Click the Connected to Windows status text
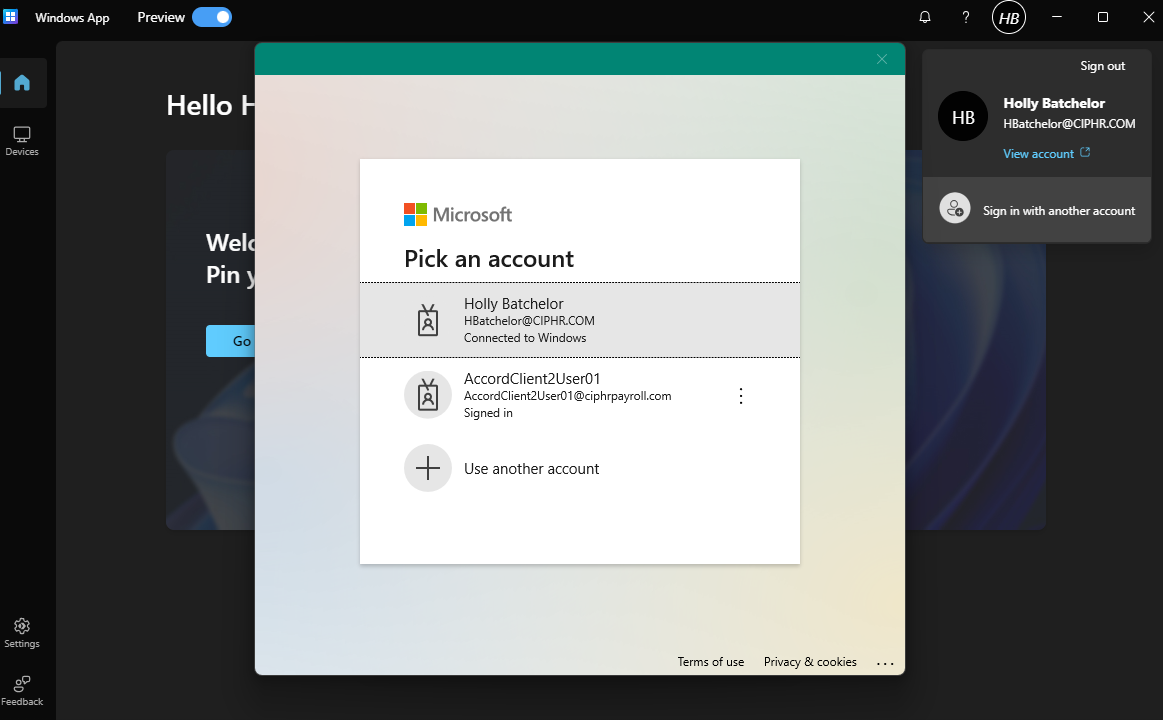 (525, 338)
